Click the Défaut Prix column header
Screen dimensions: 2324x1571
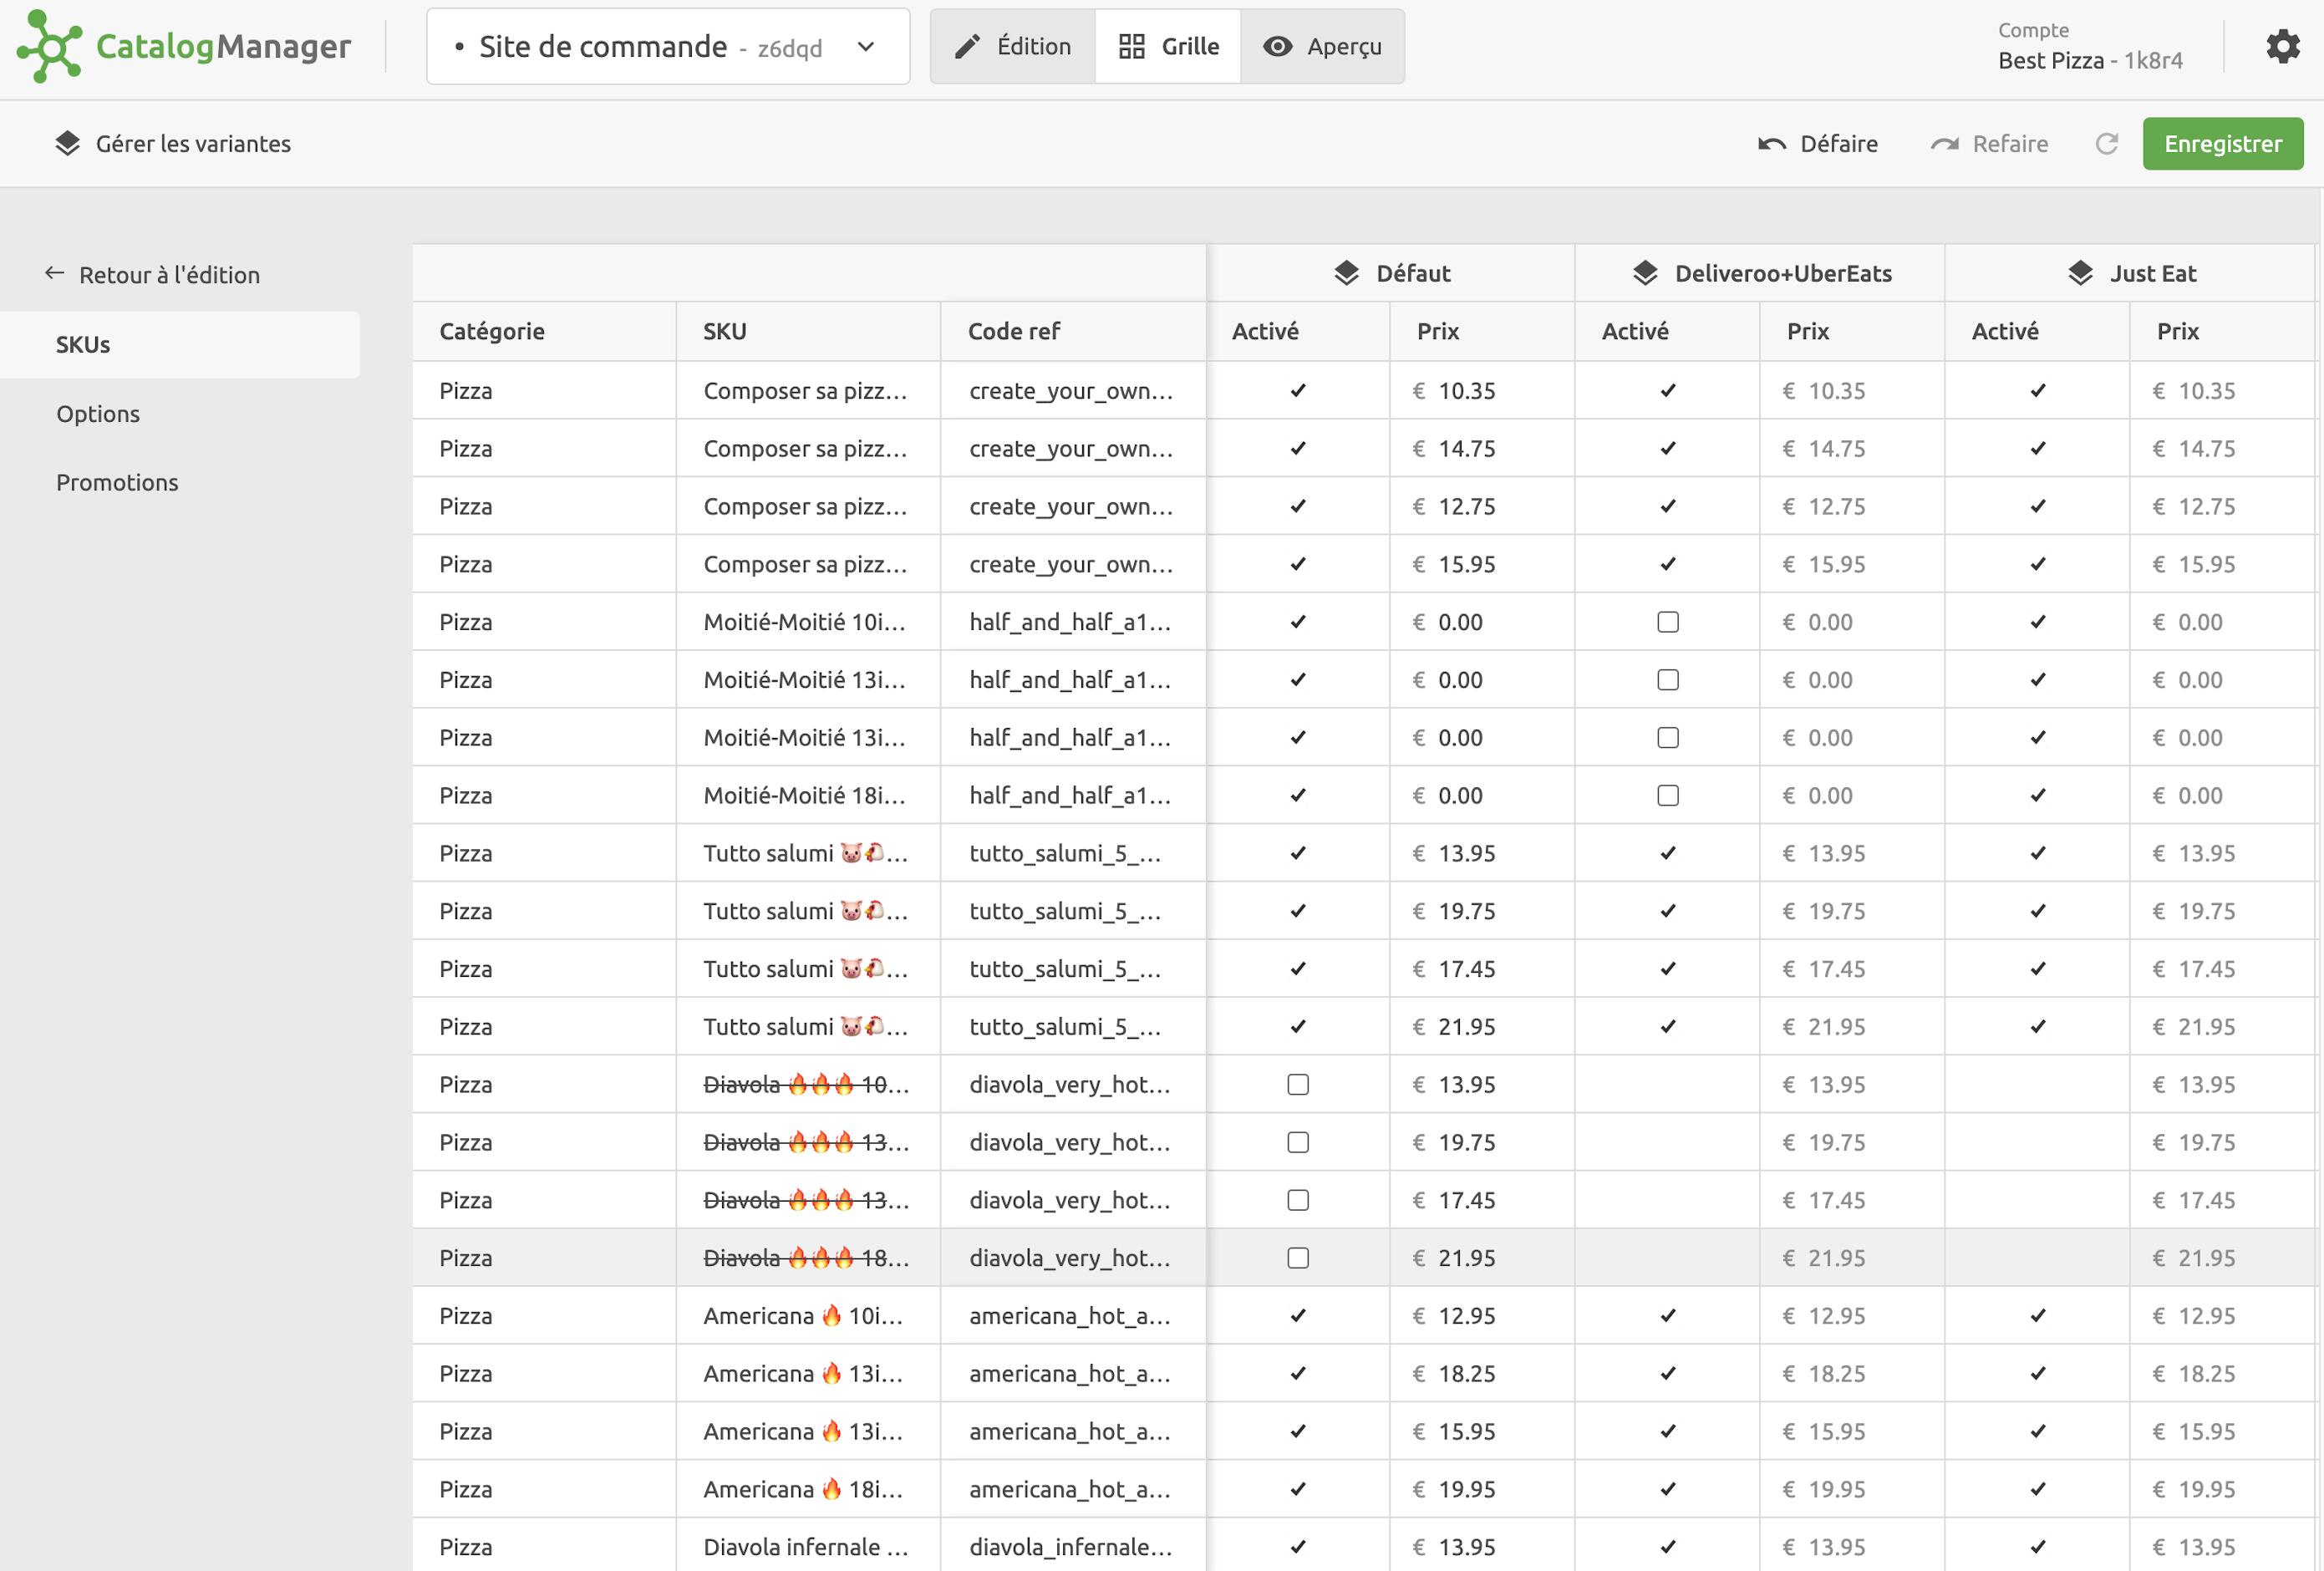[x=1482, y=332]
